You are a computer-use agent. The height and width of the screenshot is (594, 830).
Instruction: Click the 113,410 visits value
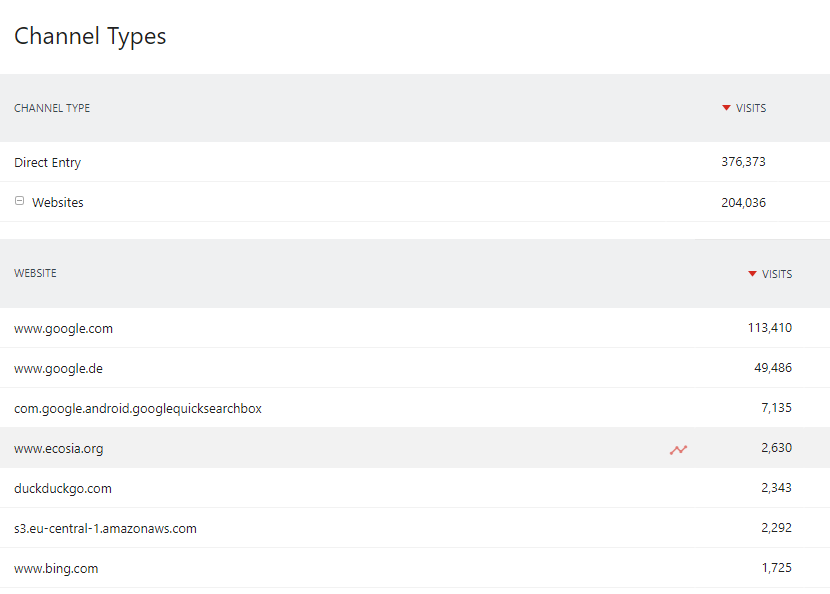click(770, 328)
